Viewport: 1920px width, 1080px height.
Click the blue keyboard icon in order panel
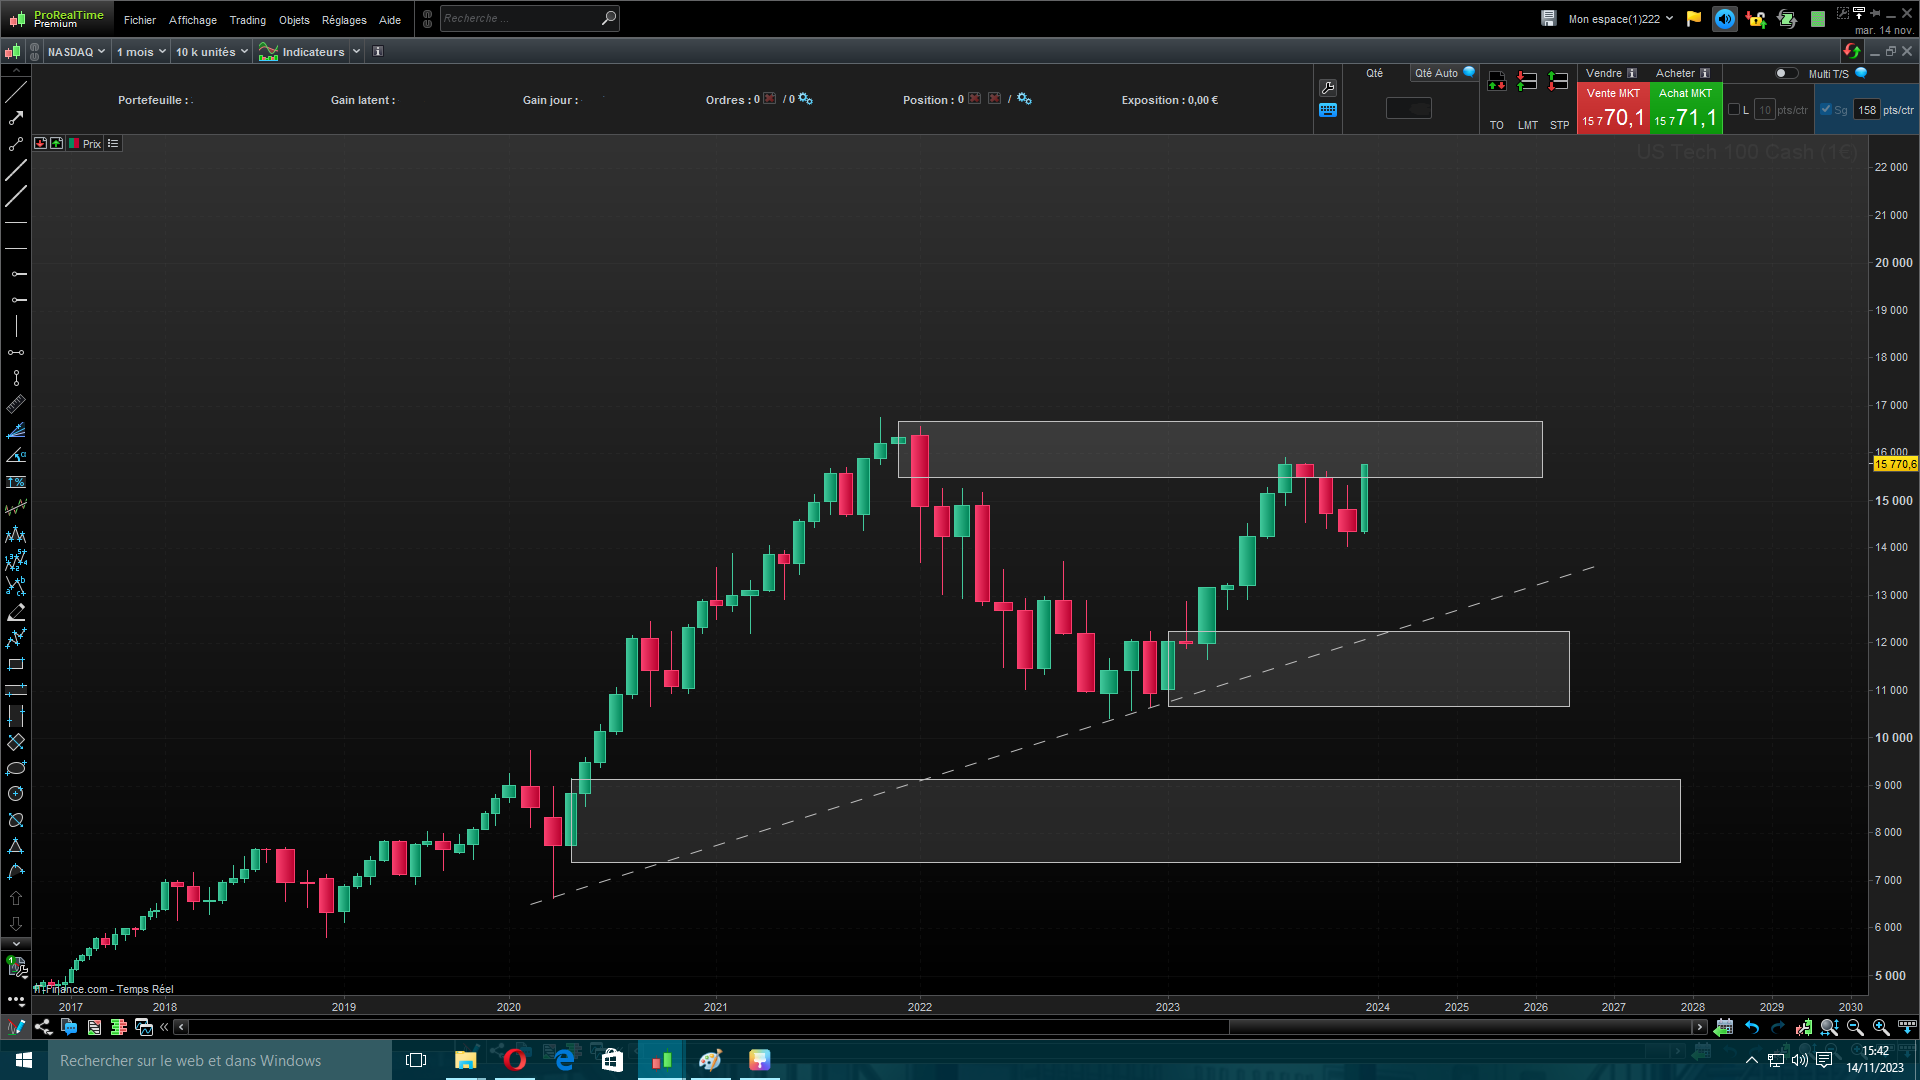pyautogui.click(x=1328, y=111)
